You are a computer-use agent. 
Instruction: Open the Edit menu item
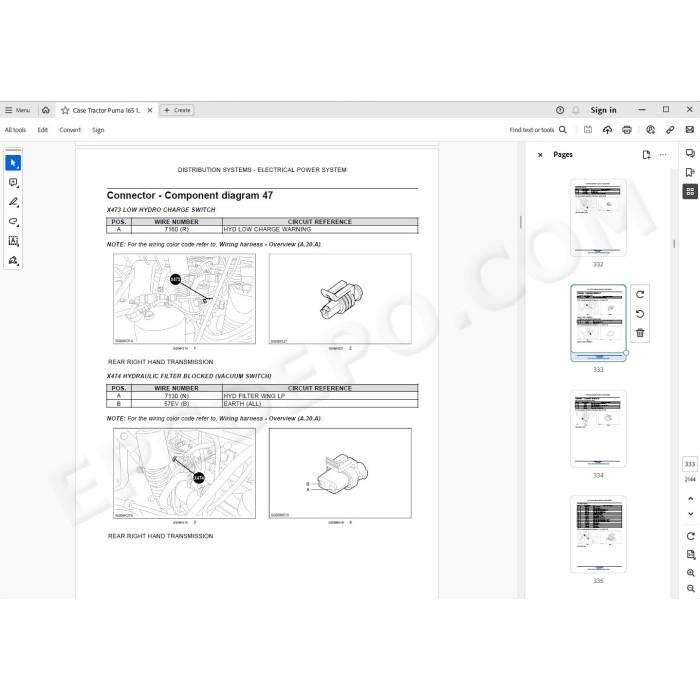42,130
